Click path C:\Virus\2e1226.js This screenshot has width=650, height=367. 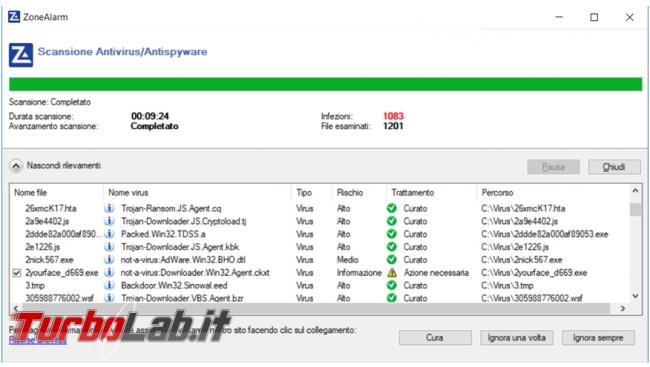pos(515,247)
